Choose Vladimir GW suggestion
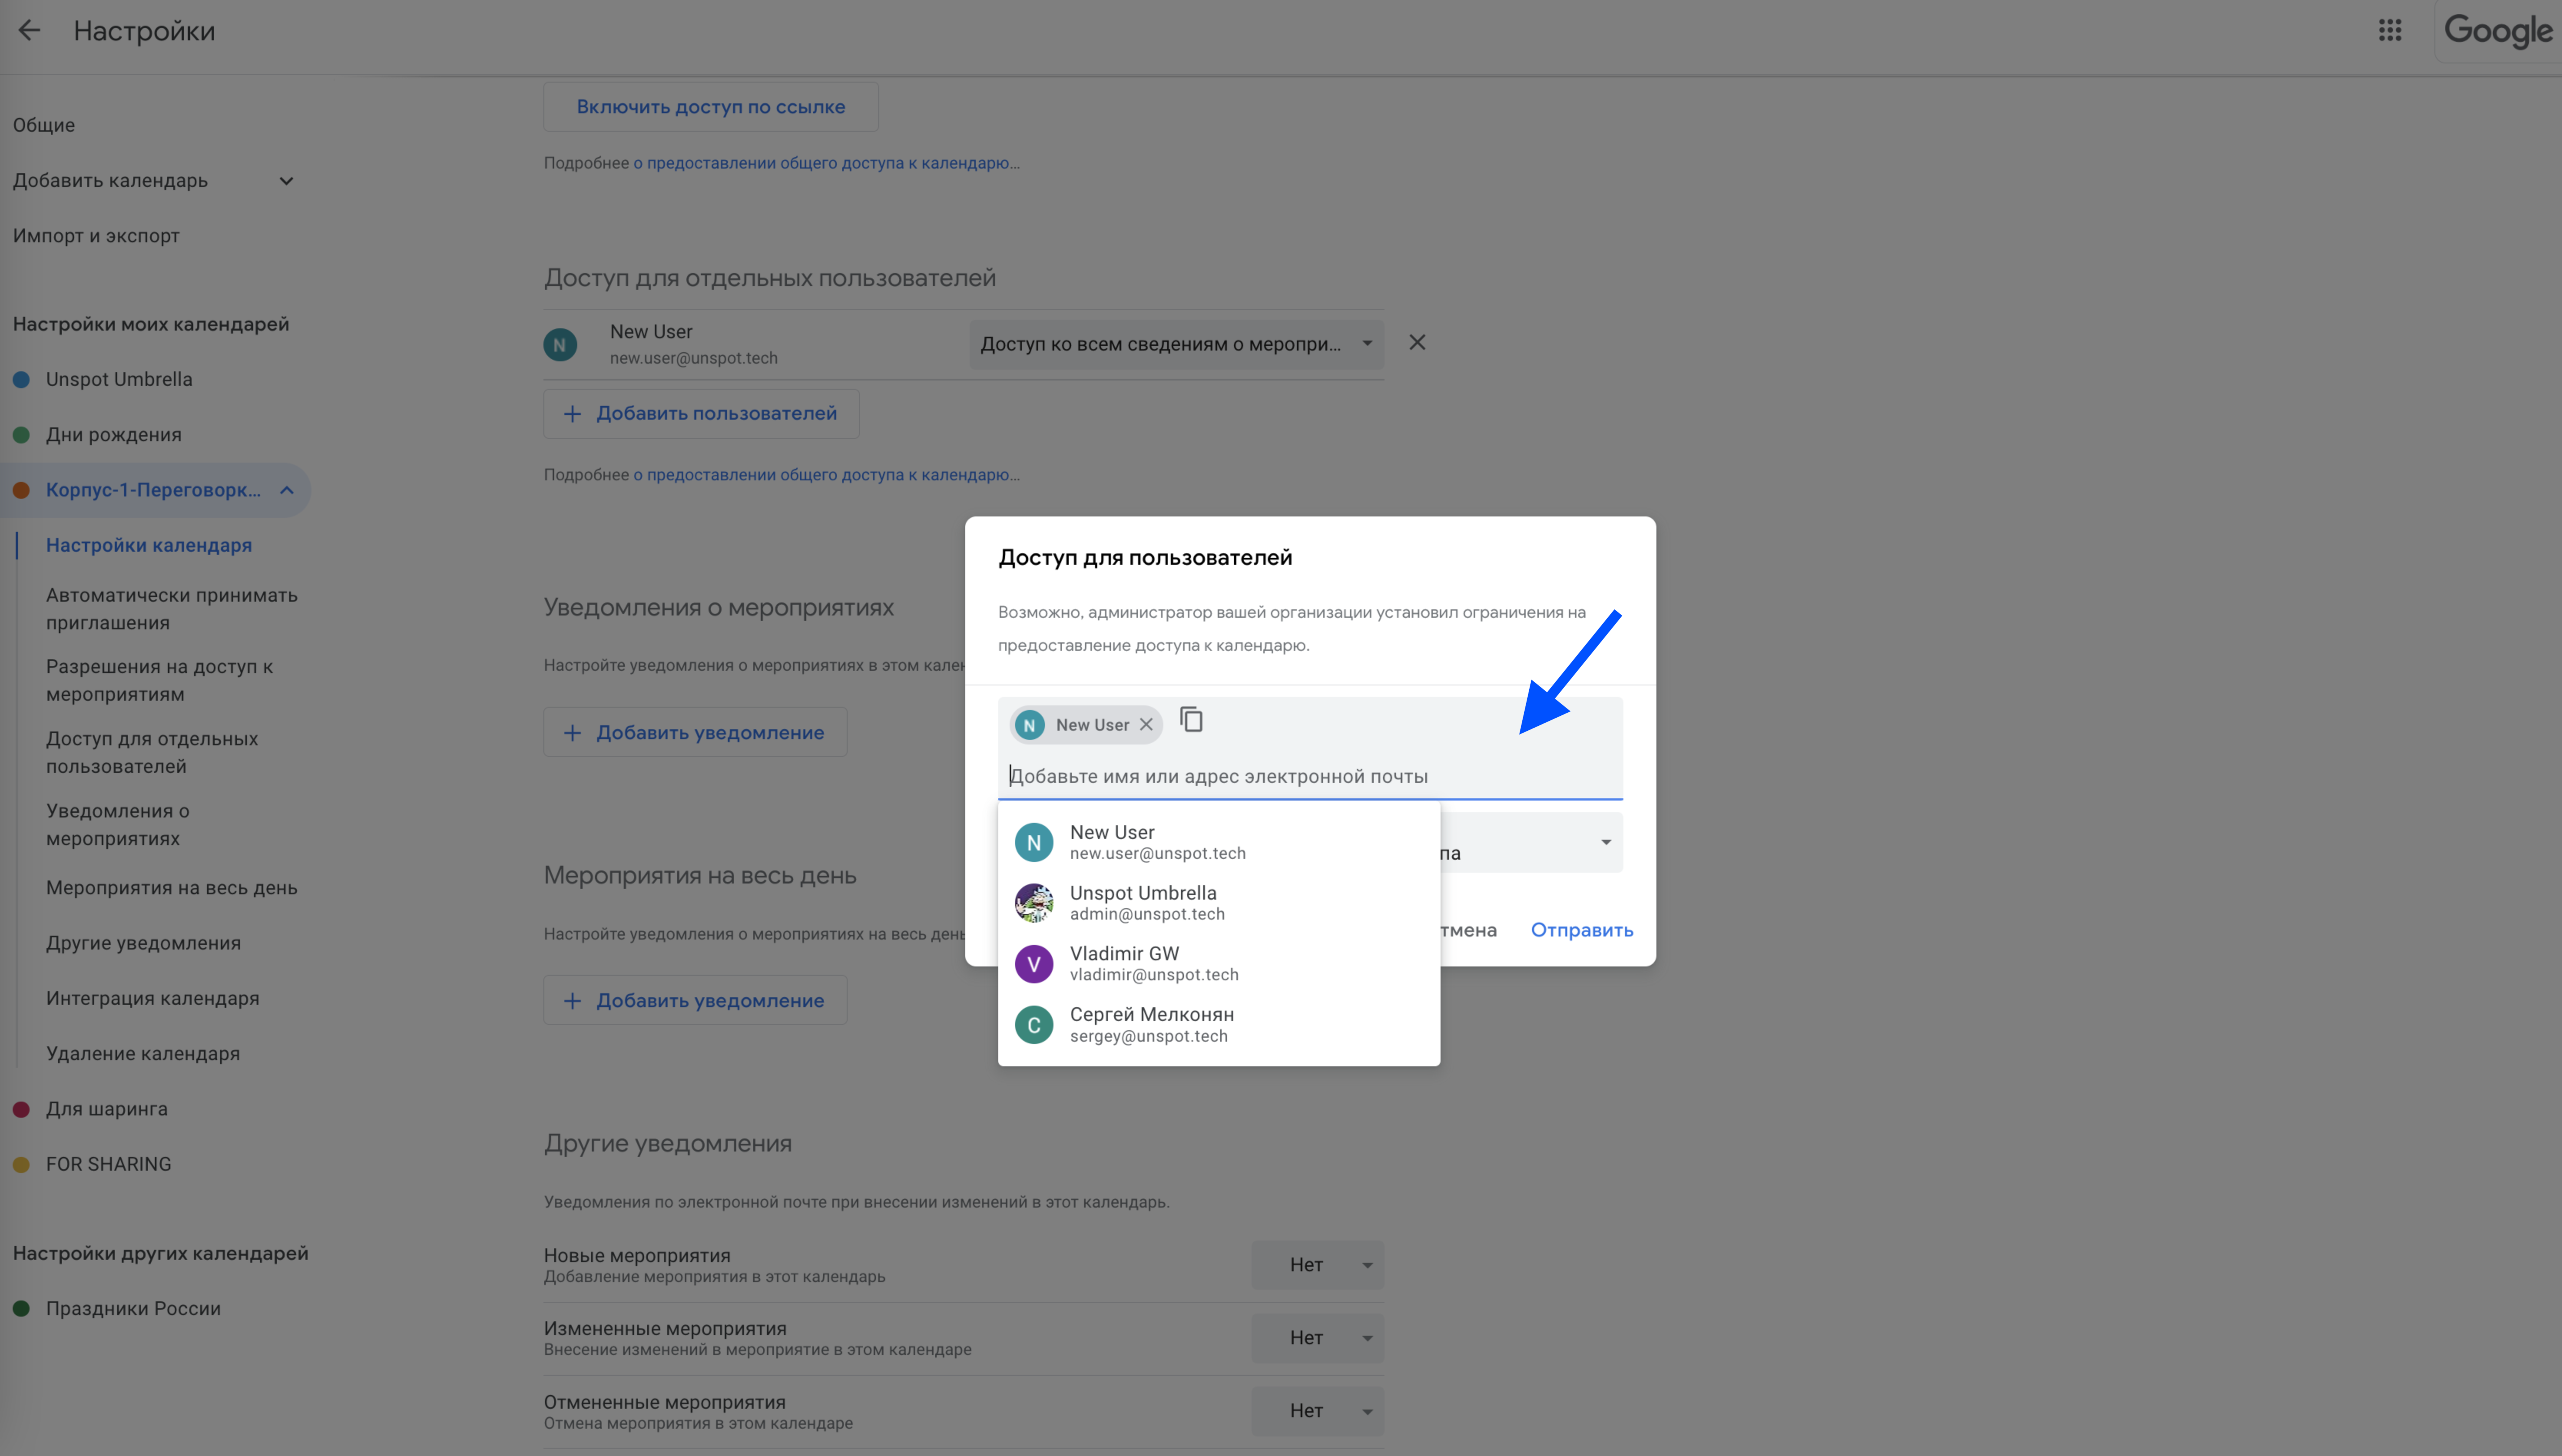The height and width of the screenshot is (1456, 2562). [x=1219, y=964]
